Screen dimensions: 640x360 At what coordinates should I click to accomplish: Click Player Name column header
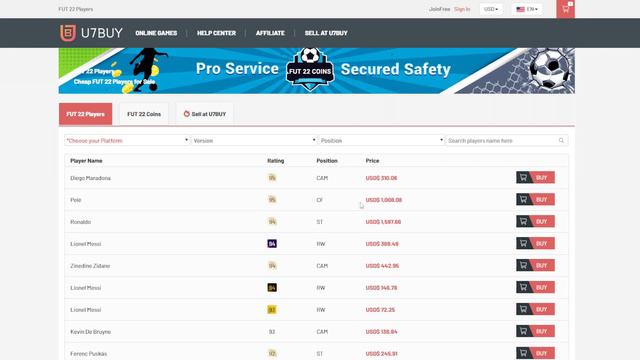click(86, 161)
